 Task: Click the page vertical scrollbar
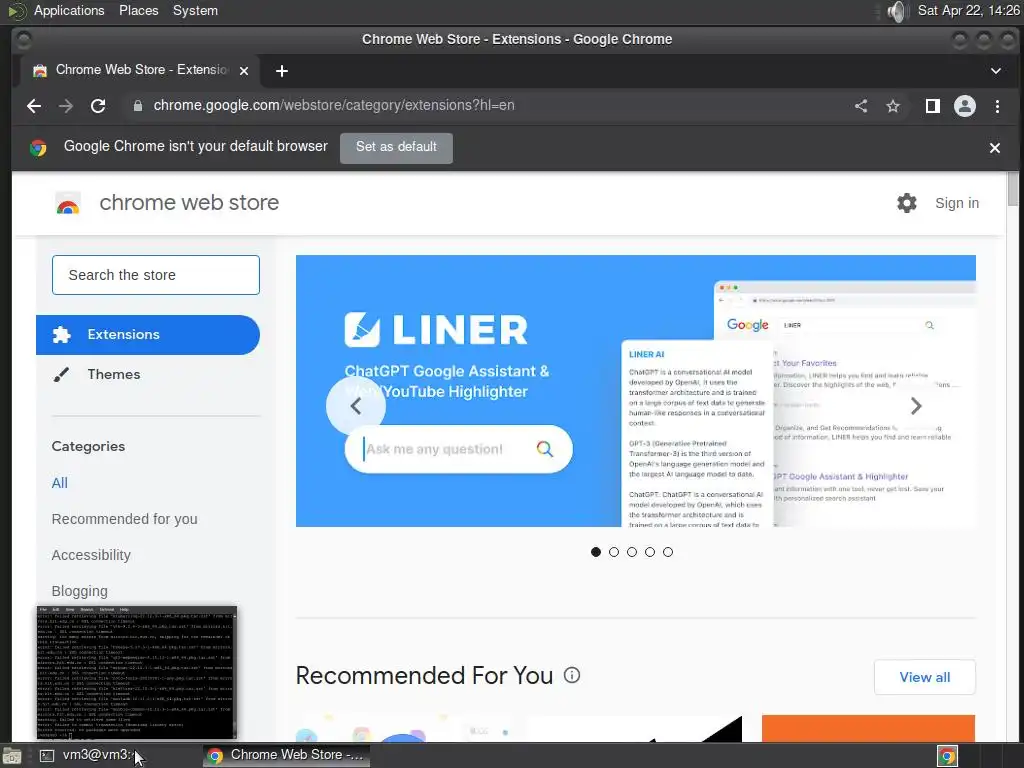[x=1013, y=189]
